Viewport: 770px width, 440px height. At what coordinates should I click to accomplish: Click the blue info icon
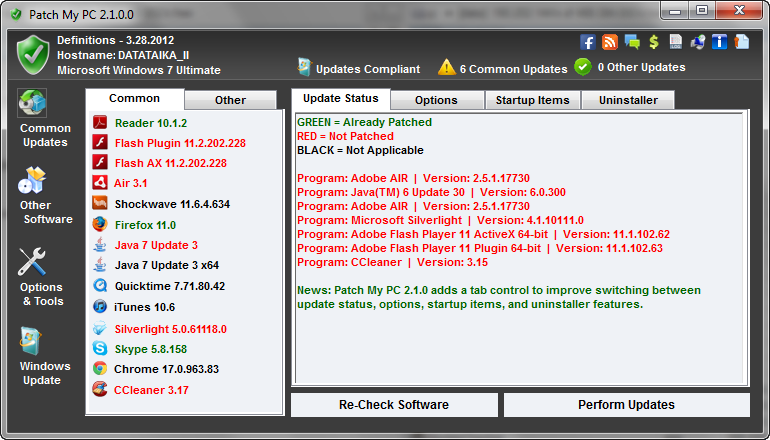(x=719, y=42)
